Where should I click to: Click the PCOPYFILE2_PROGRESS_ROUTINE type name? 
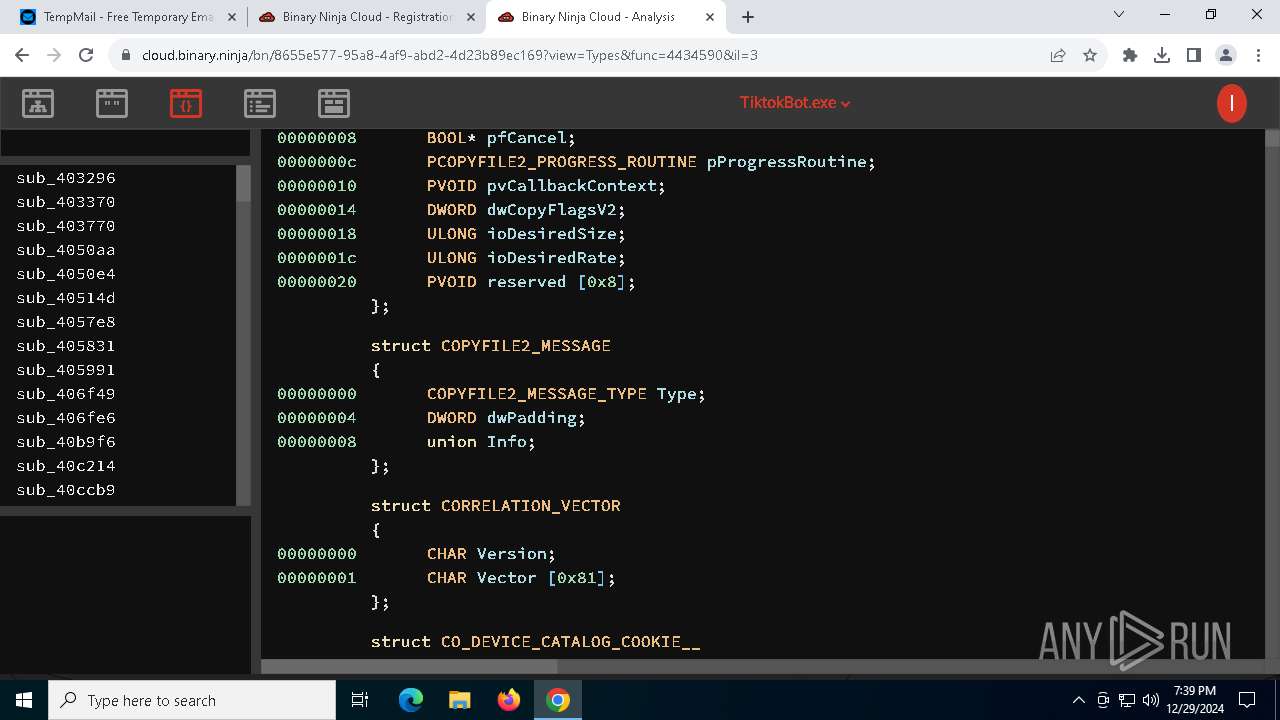pyautogui.click(x=562, y=162)
